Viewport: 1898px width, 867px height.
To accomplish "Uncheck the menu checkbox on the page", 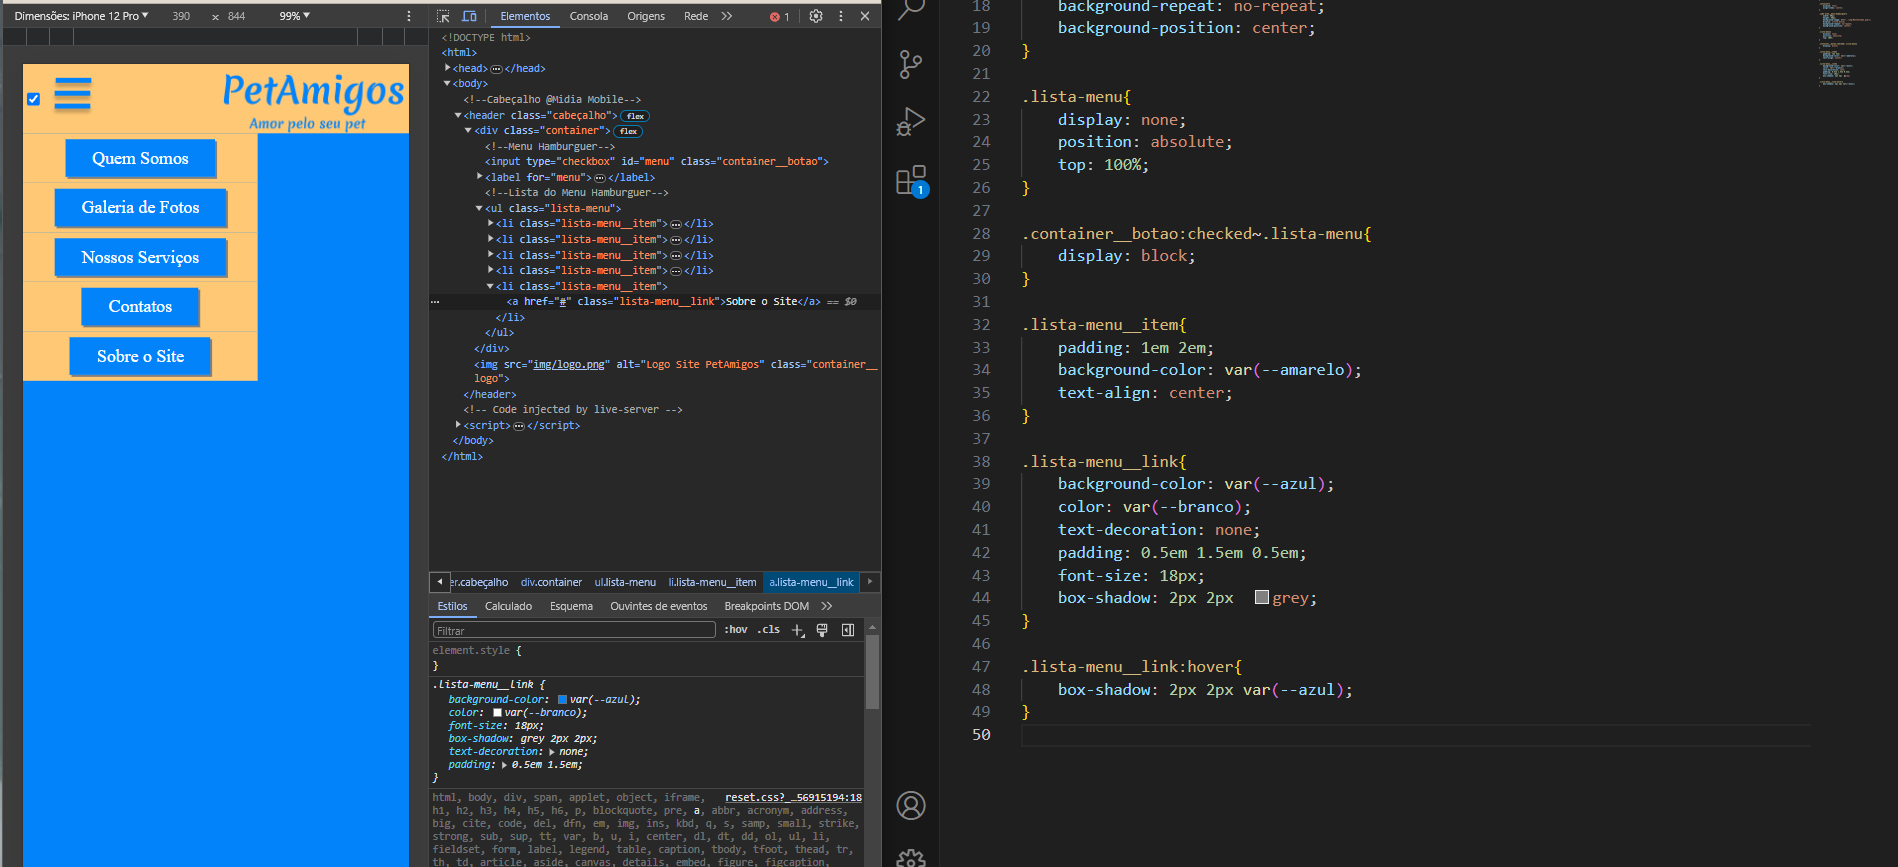I will pos(34,99).
